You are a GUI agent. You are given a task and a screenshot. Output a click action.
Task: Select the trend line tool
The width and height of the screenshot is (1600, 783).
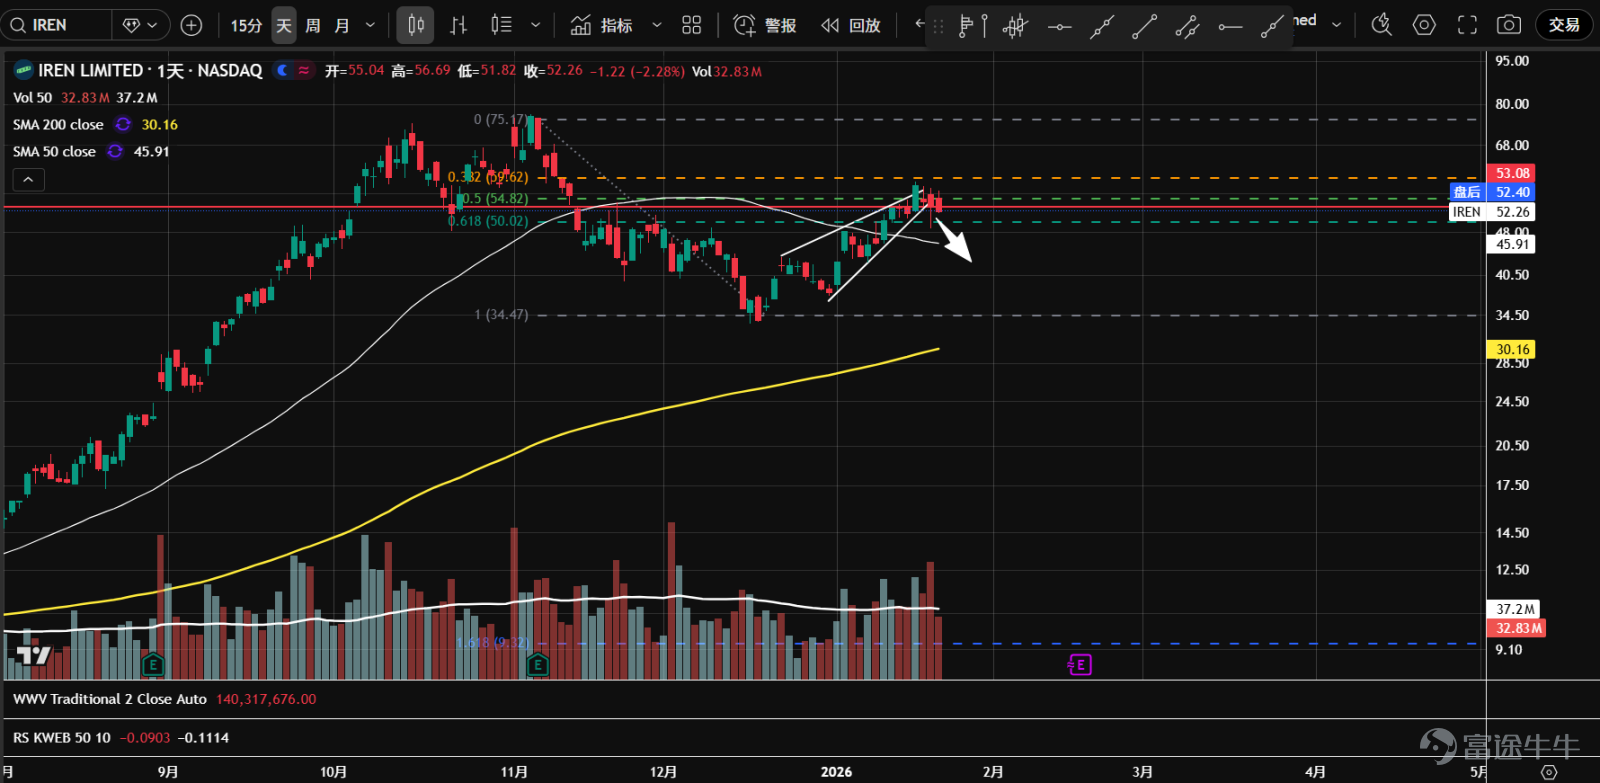click(x=1102, y=26)
